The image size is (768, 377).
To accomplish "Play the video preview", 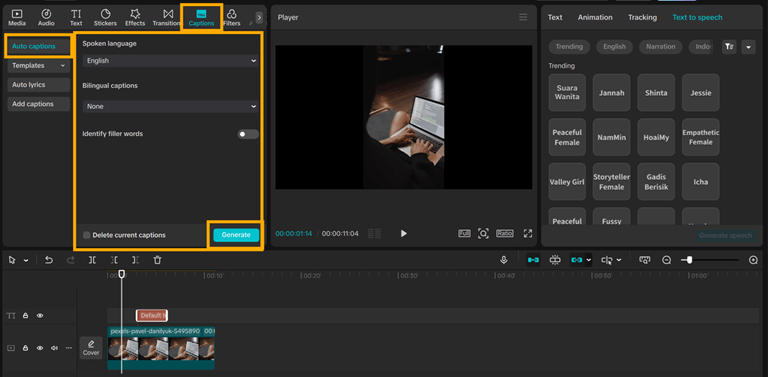I will (x=404, y=234).
